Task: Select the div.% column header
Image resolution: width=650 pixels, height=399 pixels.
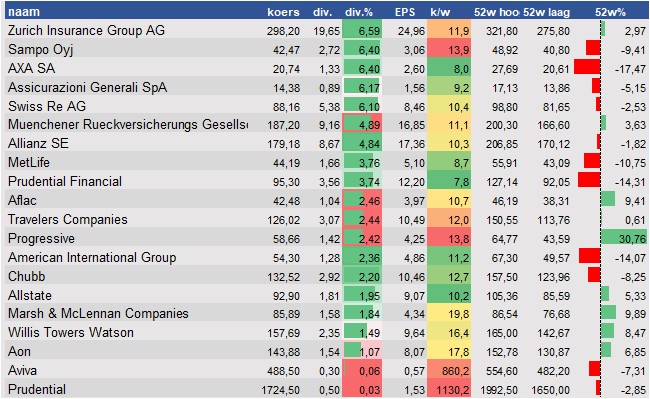Action: [359, 12]
